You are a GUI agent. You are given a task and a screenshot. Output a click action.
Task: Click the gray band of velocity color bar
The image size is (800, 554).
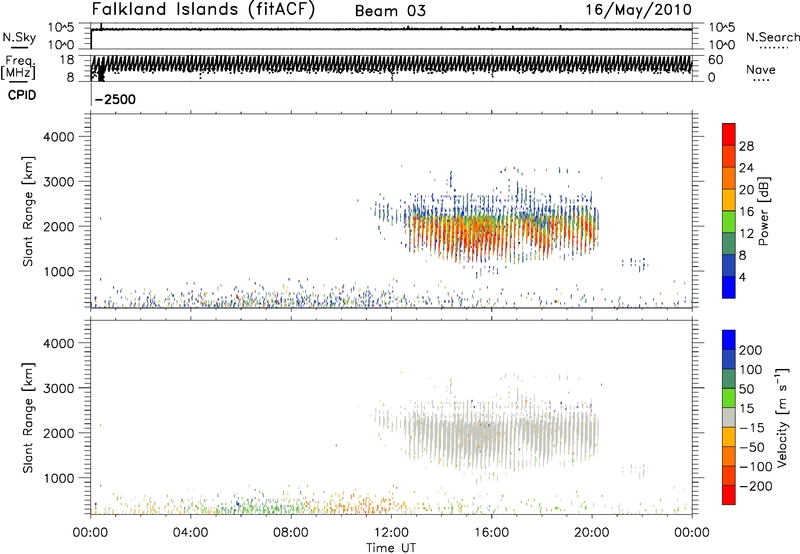pos(729,417)
